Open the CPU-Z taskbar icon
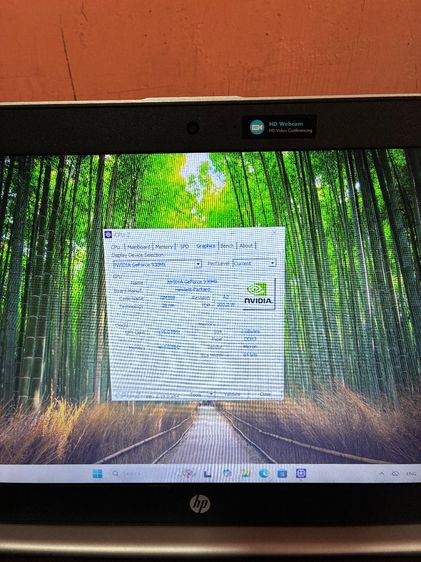Screen dimensions: 421x562 click(301, 473)
